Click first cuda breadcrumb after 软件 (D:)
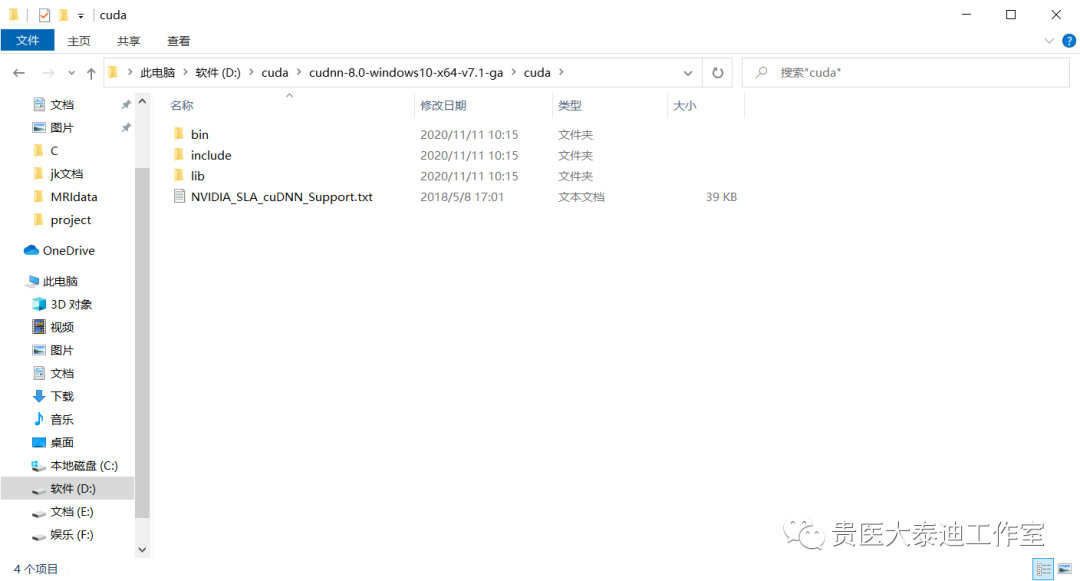The image size is (1080, 581). tap(274, 72)
